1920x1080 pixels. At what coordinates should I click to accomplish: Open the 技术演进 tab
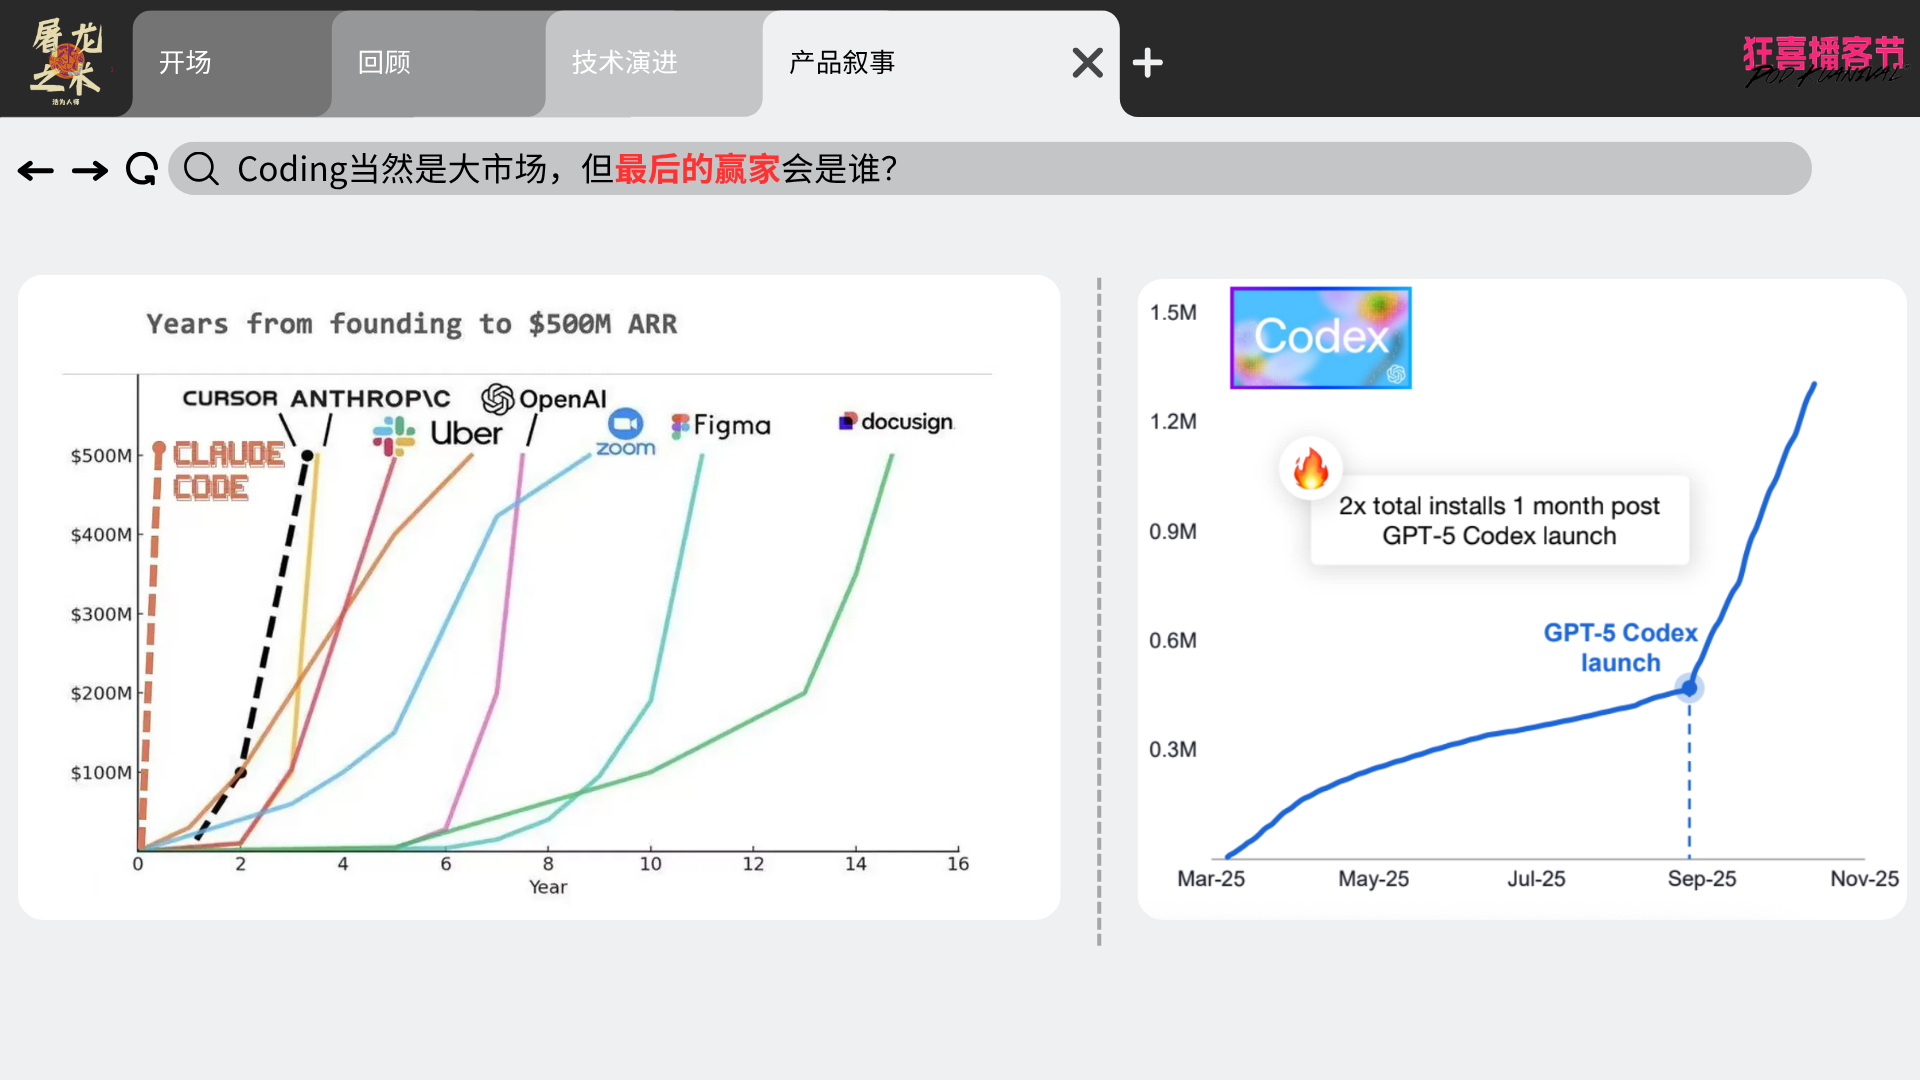(x=652, y=63)
